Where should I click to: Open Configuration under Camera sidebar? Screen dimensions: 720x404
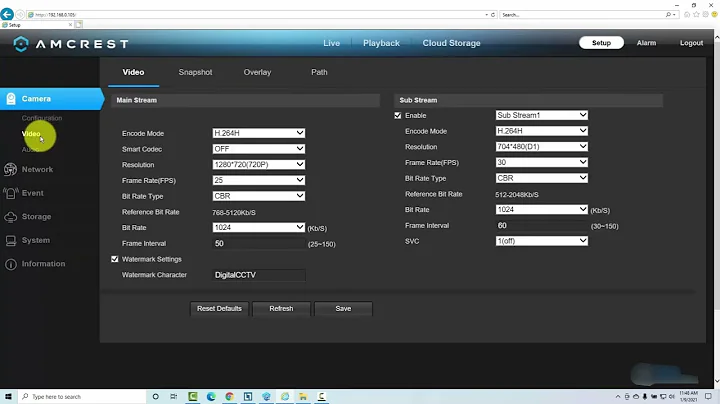point(42,118)
